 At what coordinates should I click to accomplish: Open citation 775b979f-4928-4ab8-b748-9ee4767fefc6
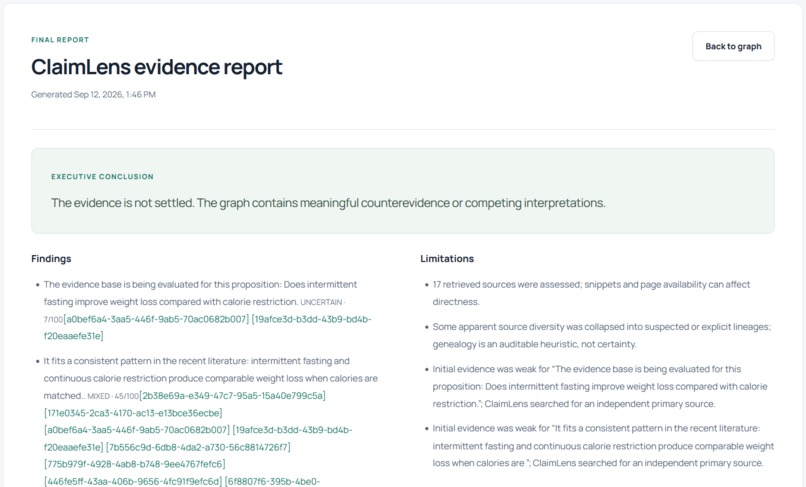point(135,464)
